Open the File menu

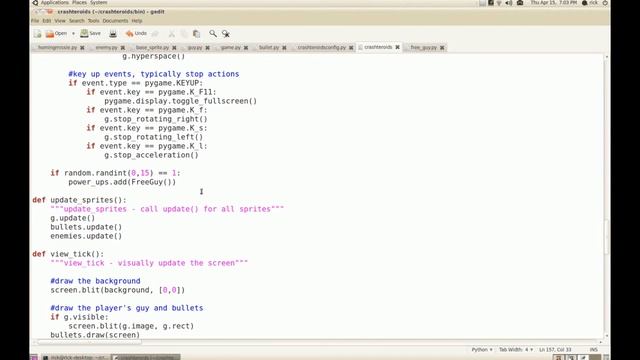coord(35,21)
